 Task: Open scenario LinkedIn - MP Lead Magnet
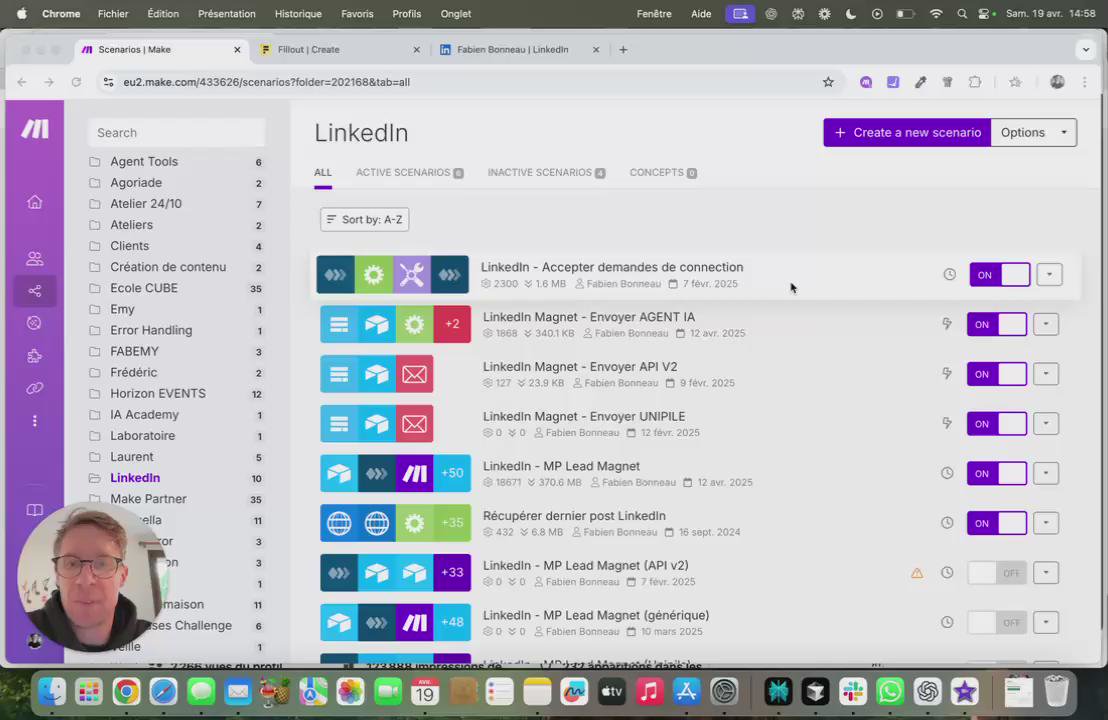(x=561, y=466)
